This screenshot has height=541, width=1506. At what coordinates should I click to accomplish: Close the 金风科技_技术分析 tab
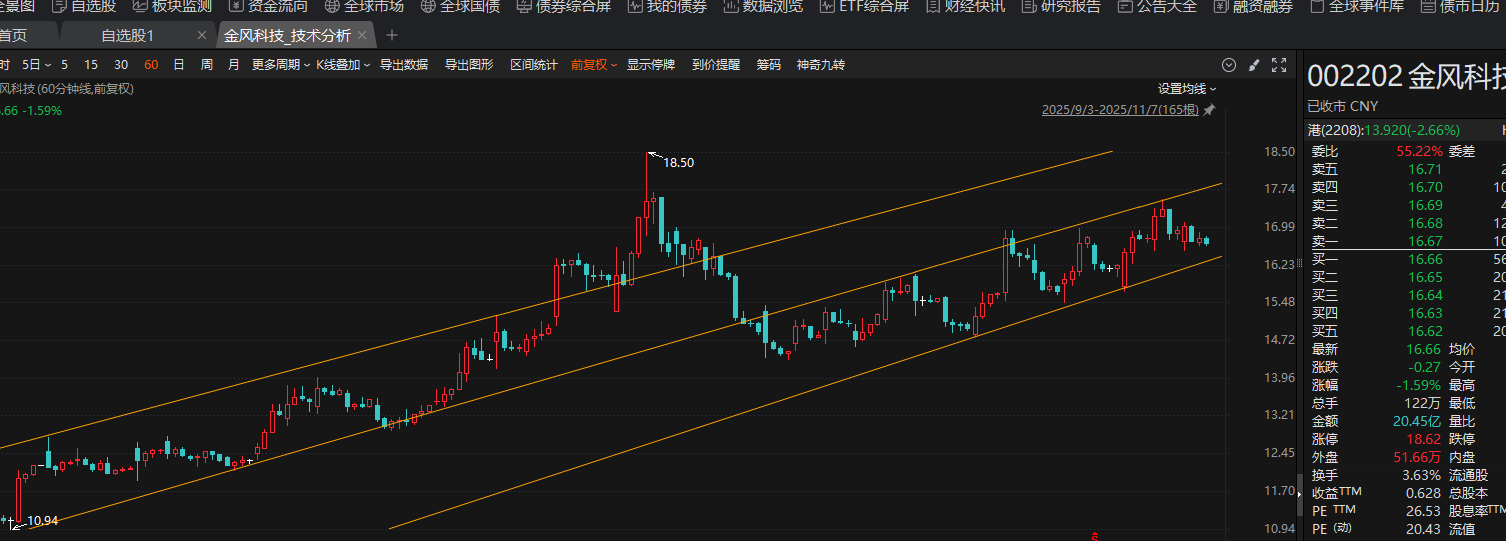363,35
